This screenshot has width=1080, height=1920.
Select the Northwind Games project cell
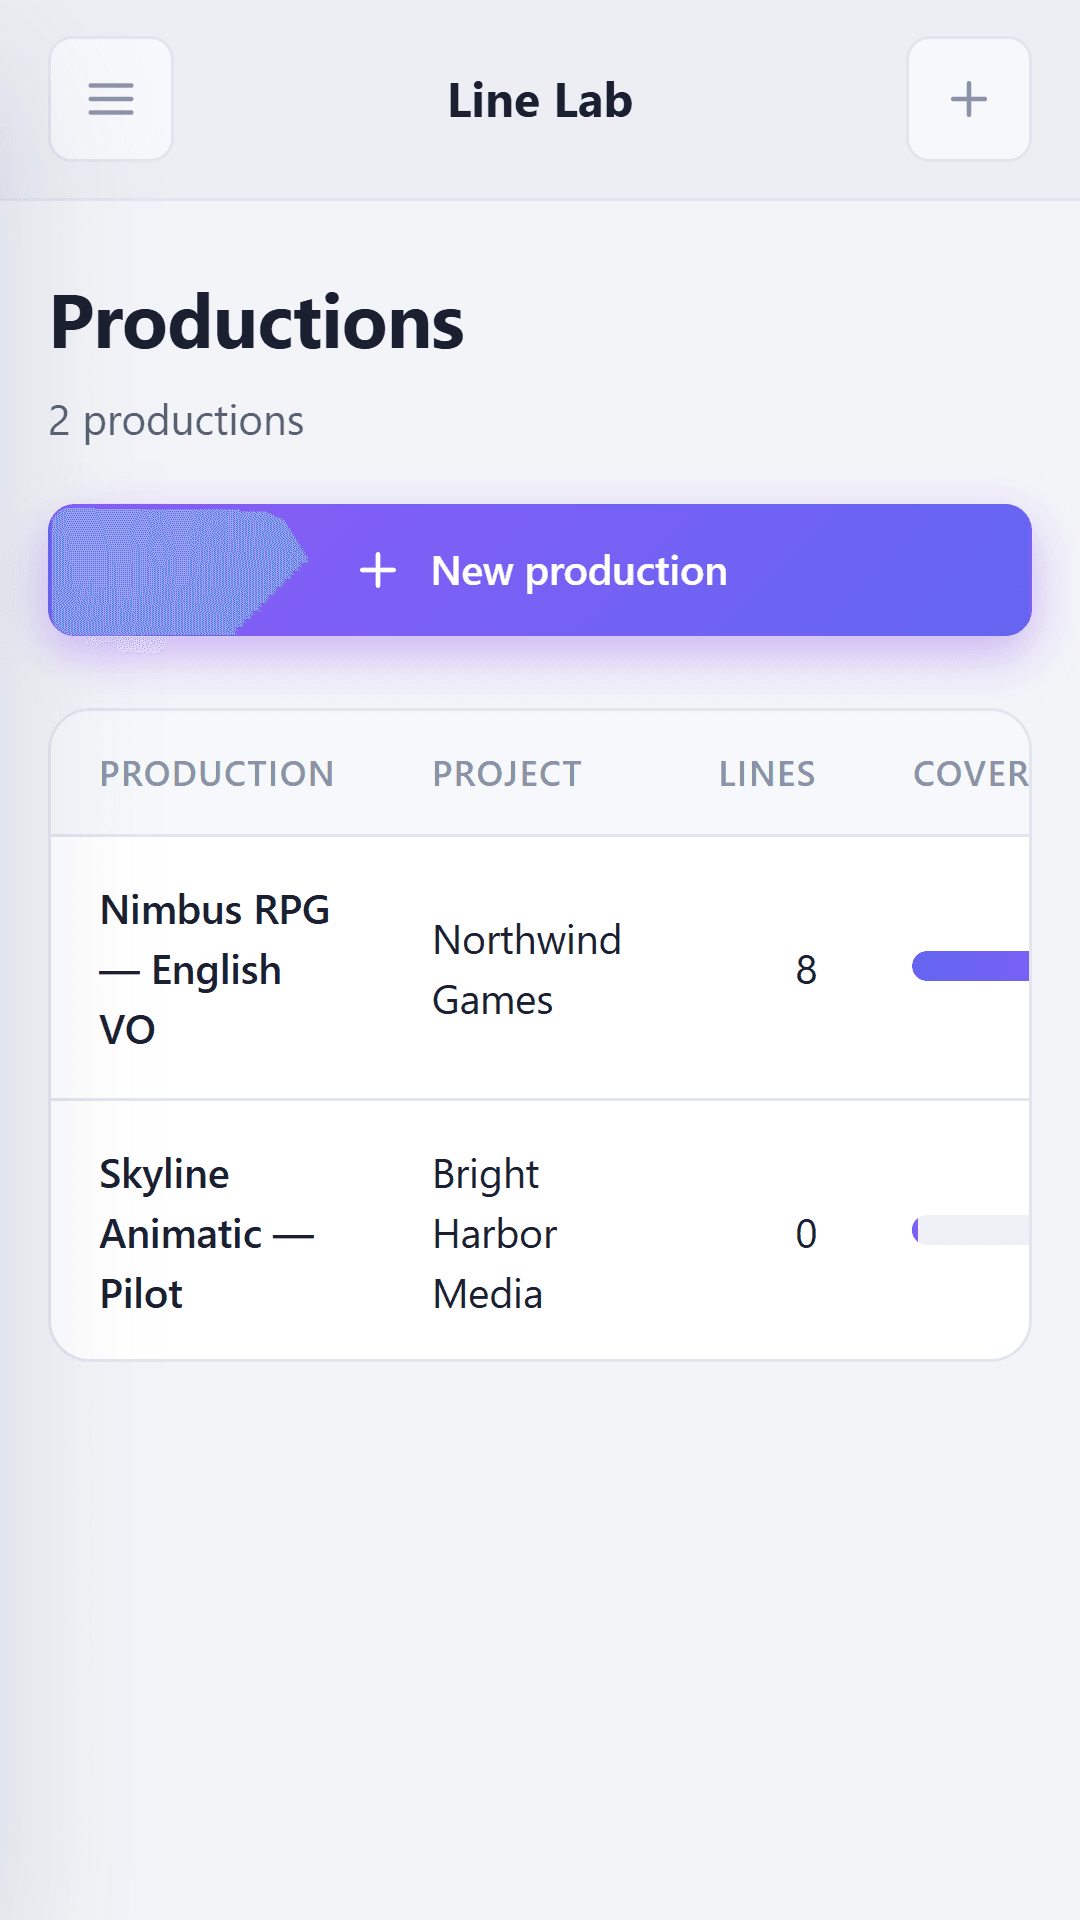pyautogui.click(x=527, y=969)
